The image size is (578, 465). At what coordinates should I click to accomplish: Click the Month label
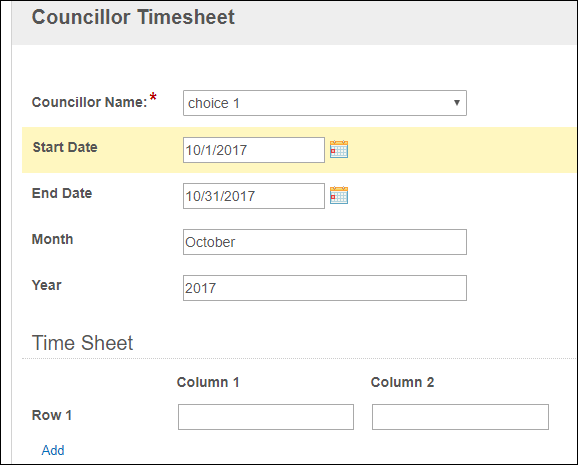[x=52, y=239]
